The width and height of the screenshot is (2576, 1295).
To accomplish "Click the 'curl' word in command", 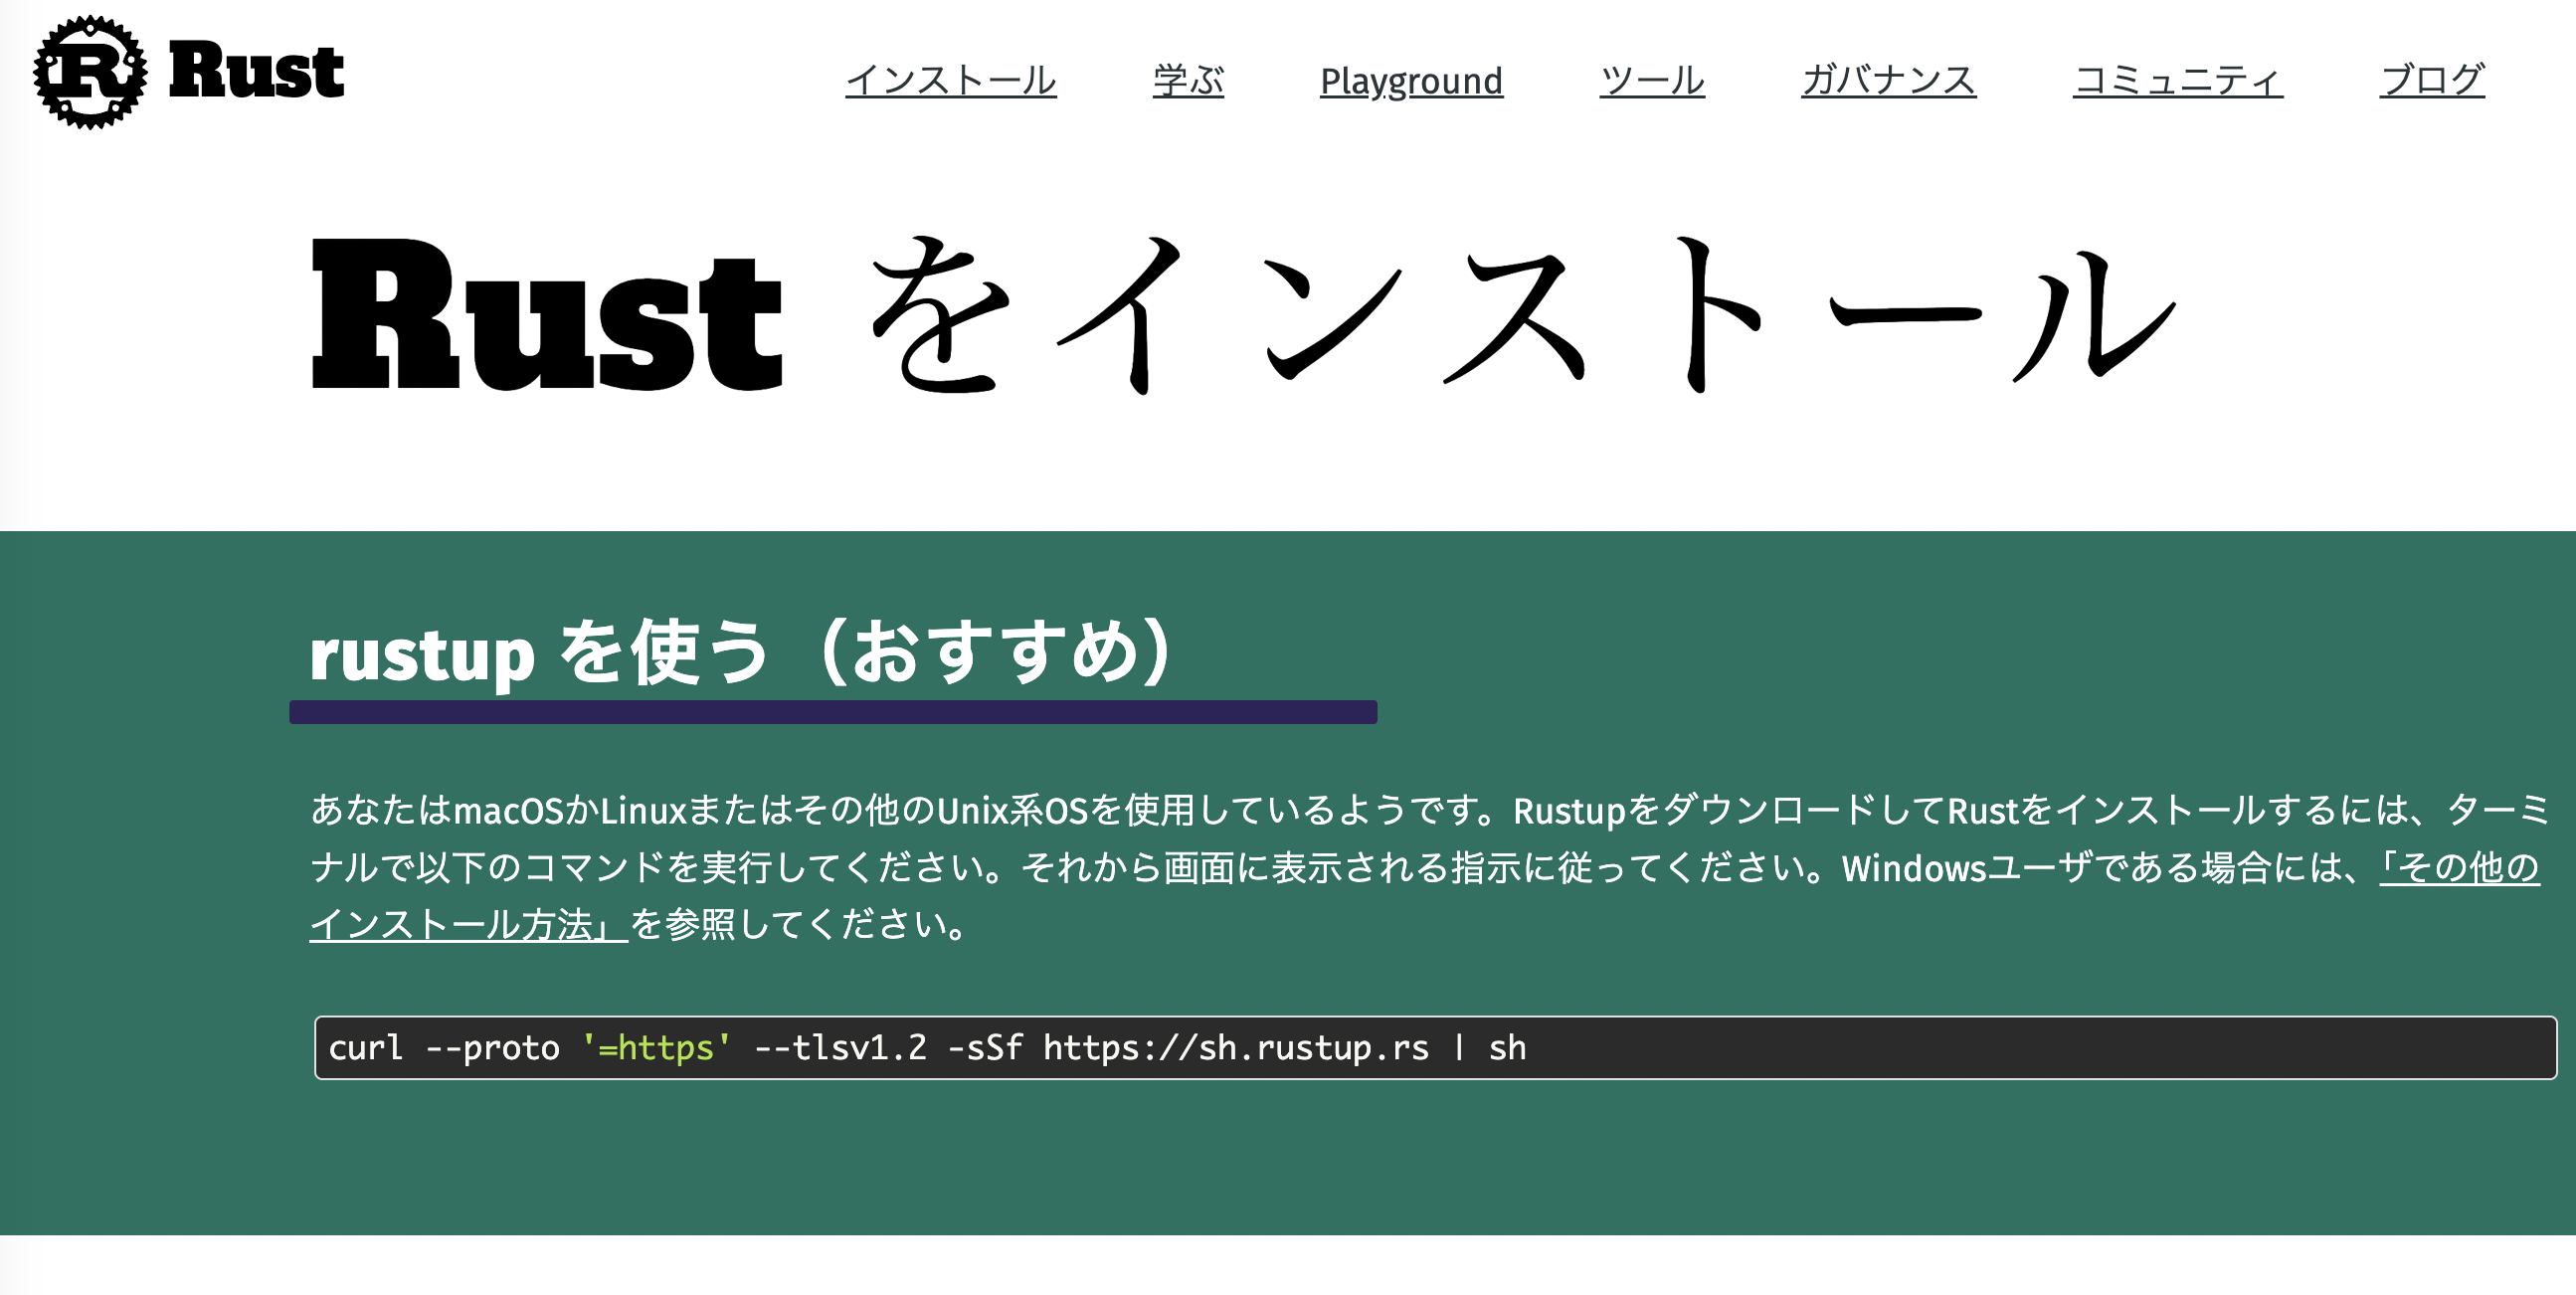I will [365, 1048].
